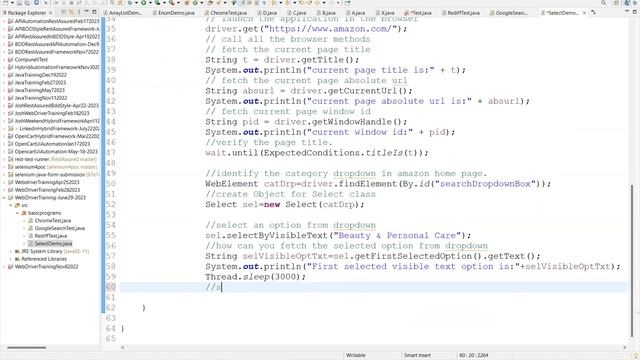Click the Coverage run icon in toolbar
The width and height of the screenshot is (640, 360).
[158, 3]
